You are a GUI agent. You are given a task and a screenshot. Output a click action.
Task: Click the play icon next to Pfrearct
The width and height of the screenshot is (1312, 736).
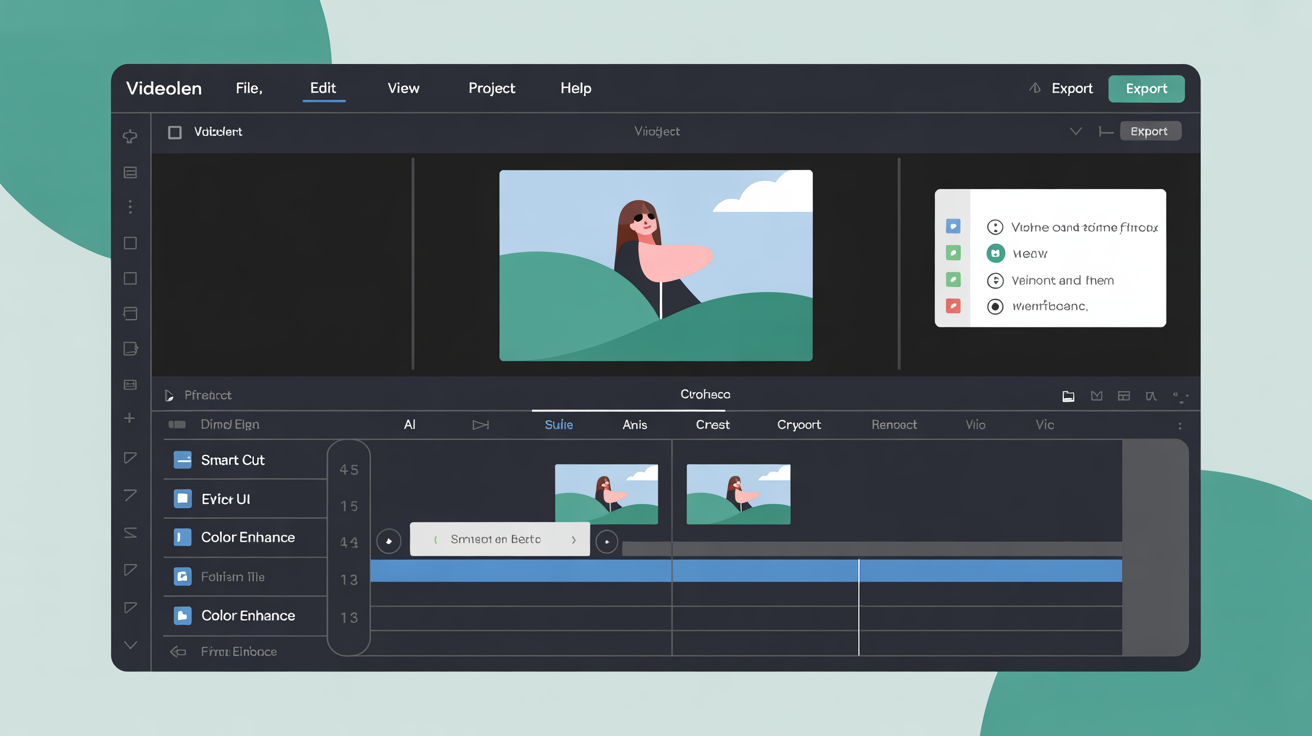169,396
